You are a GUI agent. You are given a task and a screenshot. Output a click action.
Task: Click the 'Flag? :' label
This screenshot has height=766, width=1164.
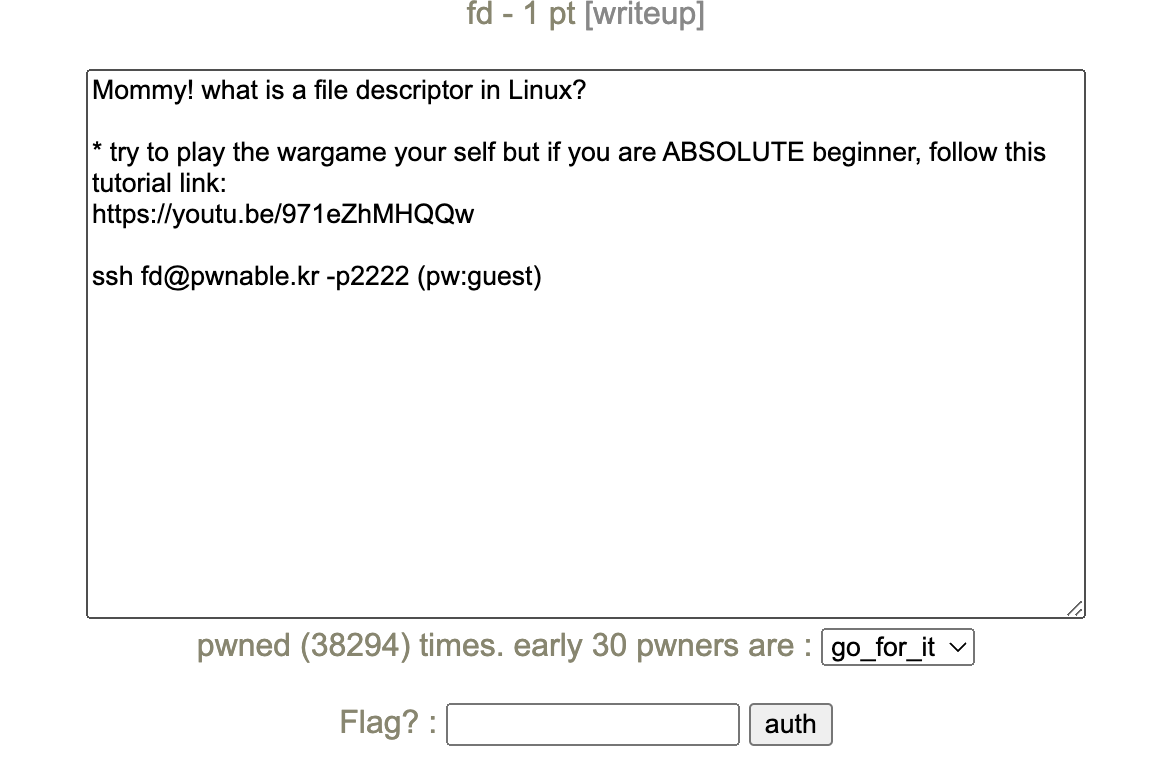pyautogui.click(x=388, y=723)
